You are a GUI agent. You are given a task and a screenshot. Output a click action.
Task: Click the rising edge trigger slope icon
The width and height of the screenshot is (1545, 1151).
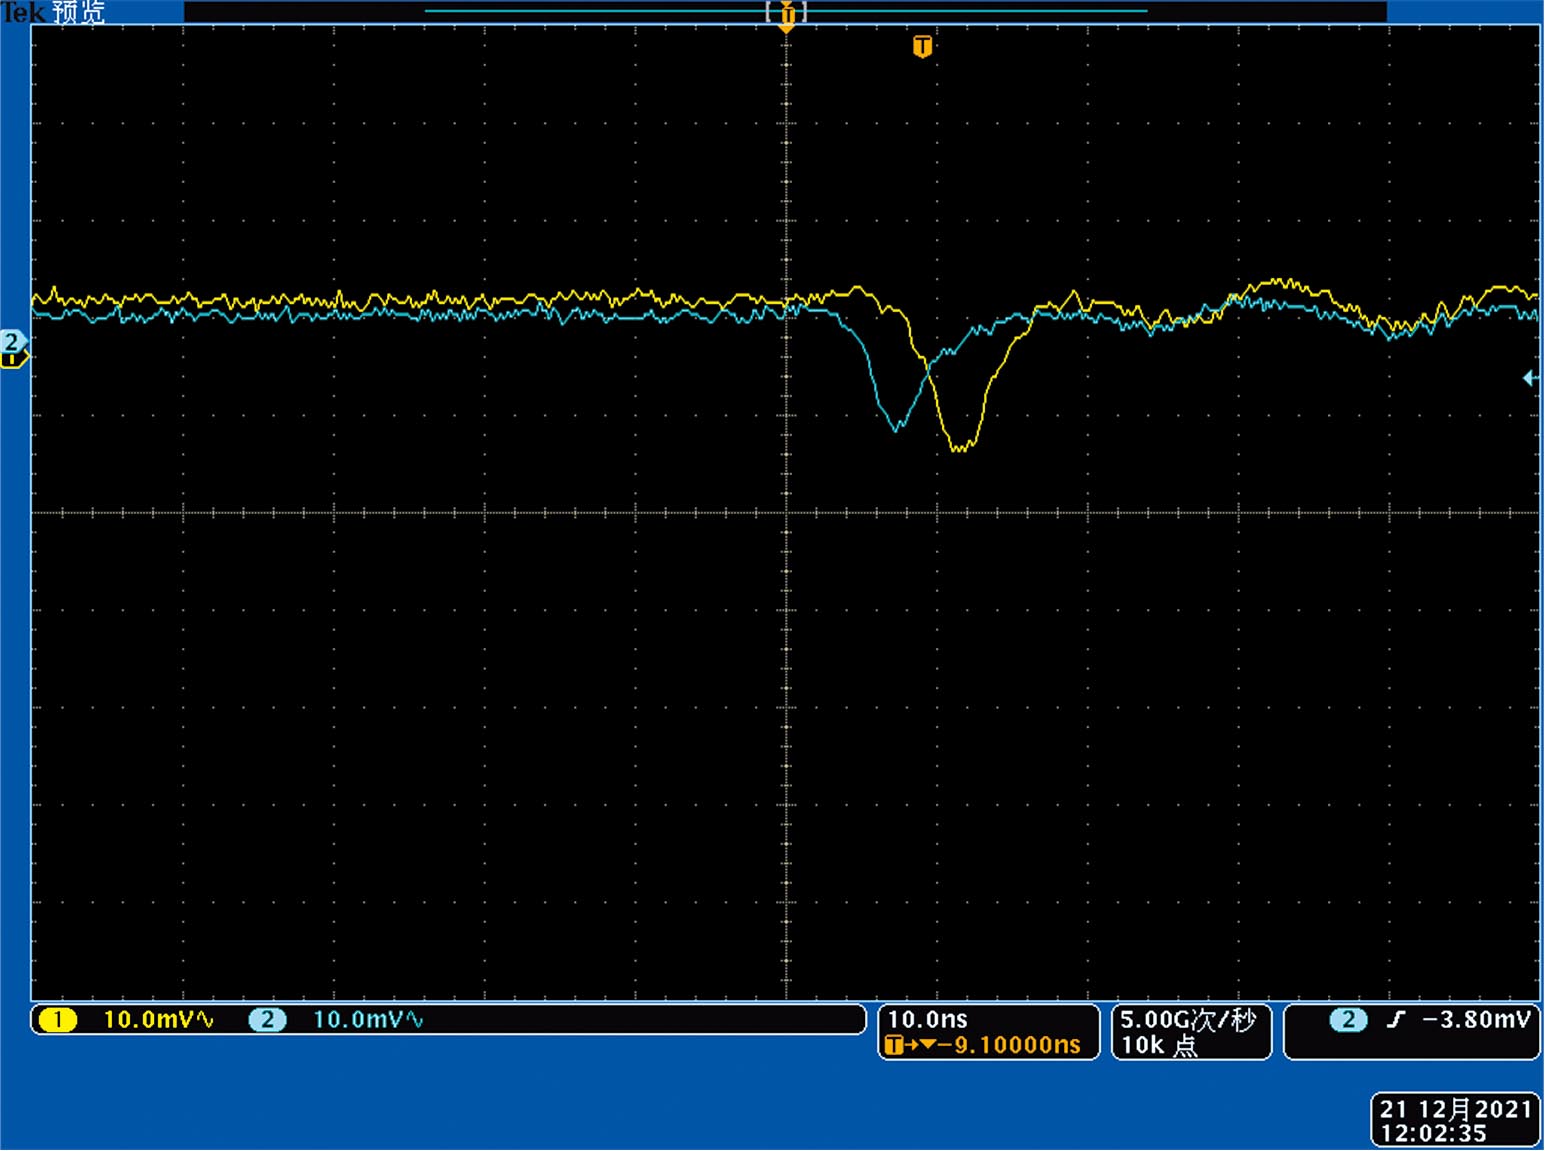(1396, 1020)
